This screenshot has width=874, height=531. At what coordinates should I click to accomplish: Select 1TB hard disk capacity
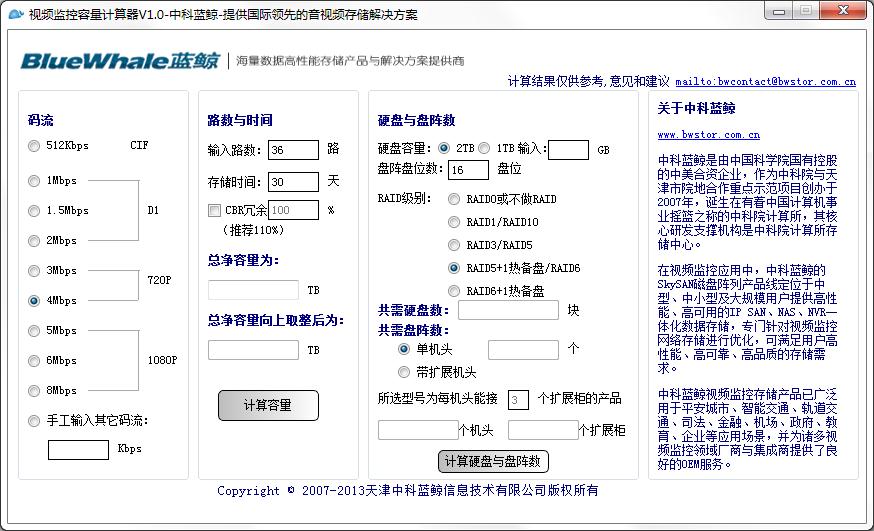click(x=485, y=148)
